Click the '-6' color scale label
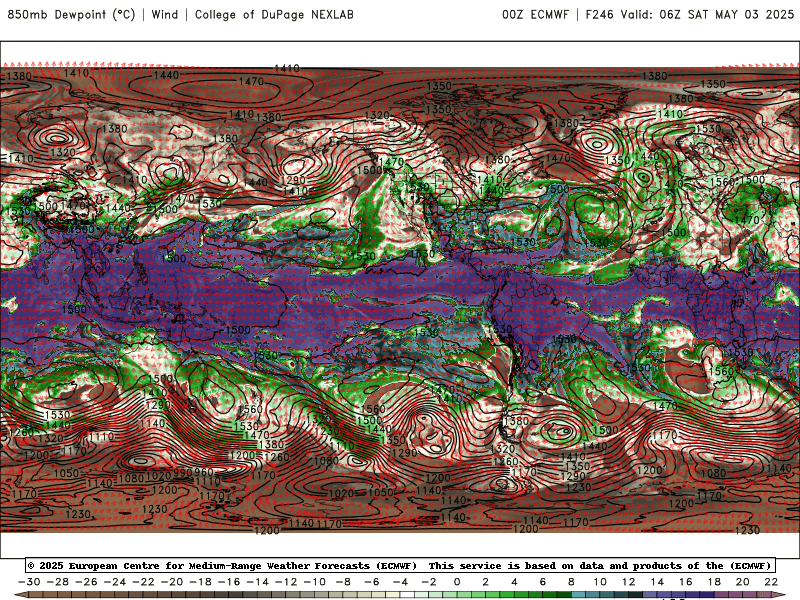This screenshot has height=600, width=800. 371,582
